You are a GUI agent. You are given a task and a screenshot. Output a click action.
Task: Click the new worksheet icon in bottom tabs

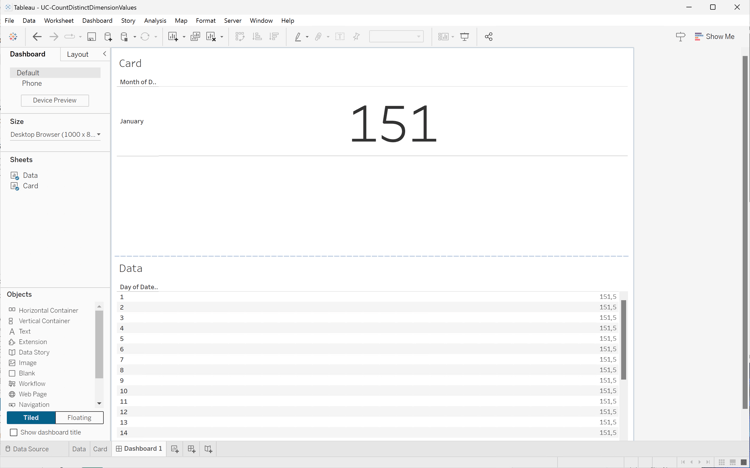(175, 449)
